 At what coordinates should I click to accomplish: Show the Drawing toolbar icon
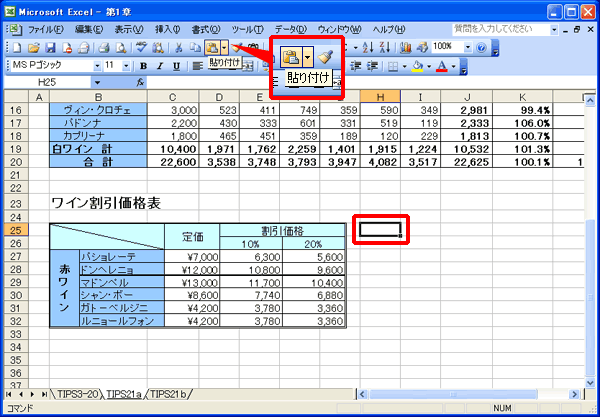pos(422,47)
